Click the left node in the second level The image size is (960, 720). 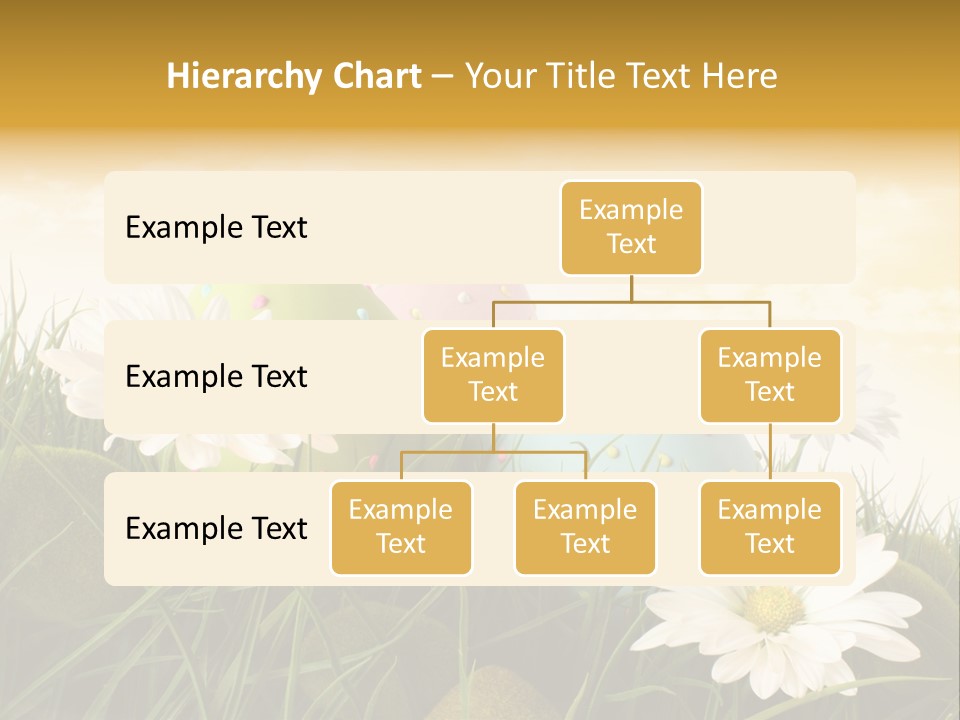(493, 376)
